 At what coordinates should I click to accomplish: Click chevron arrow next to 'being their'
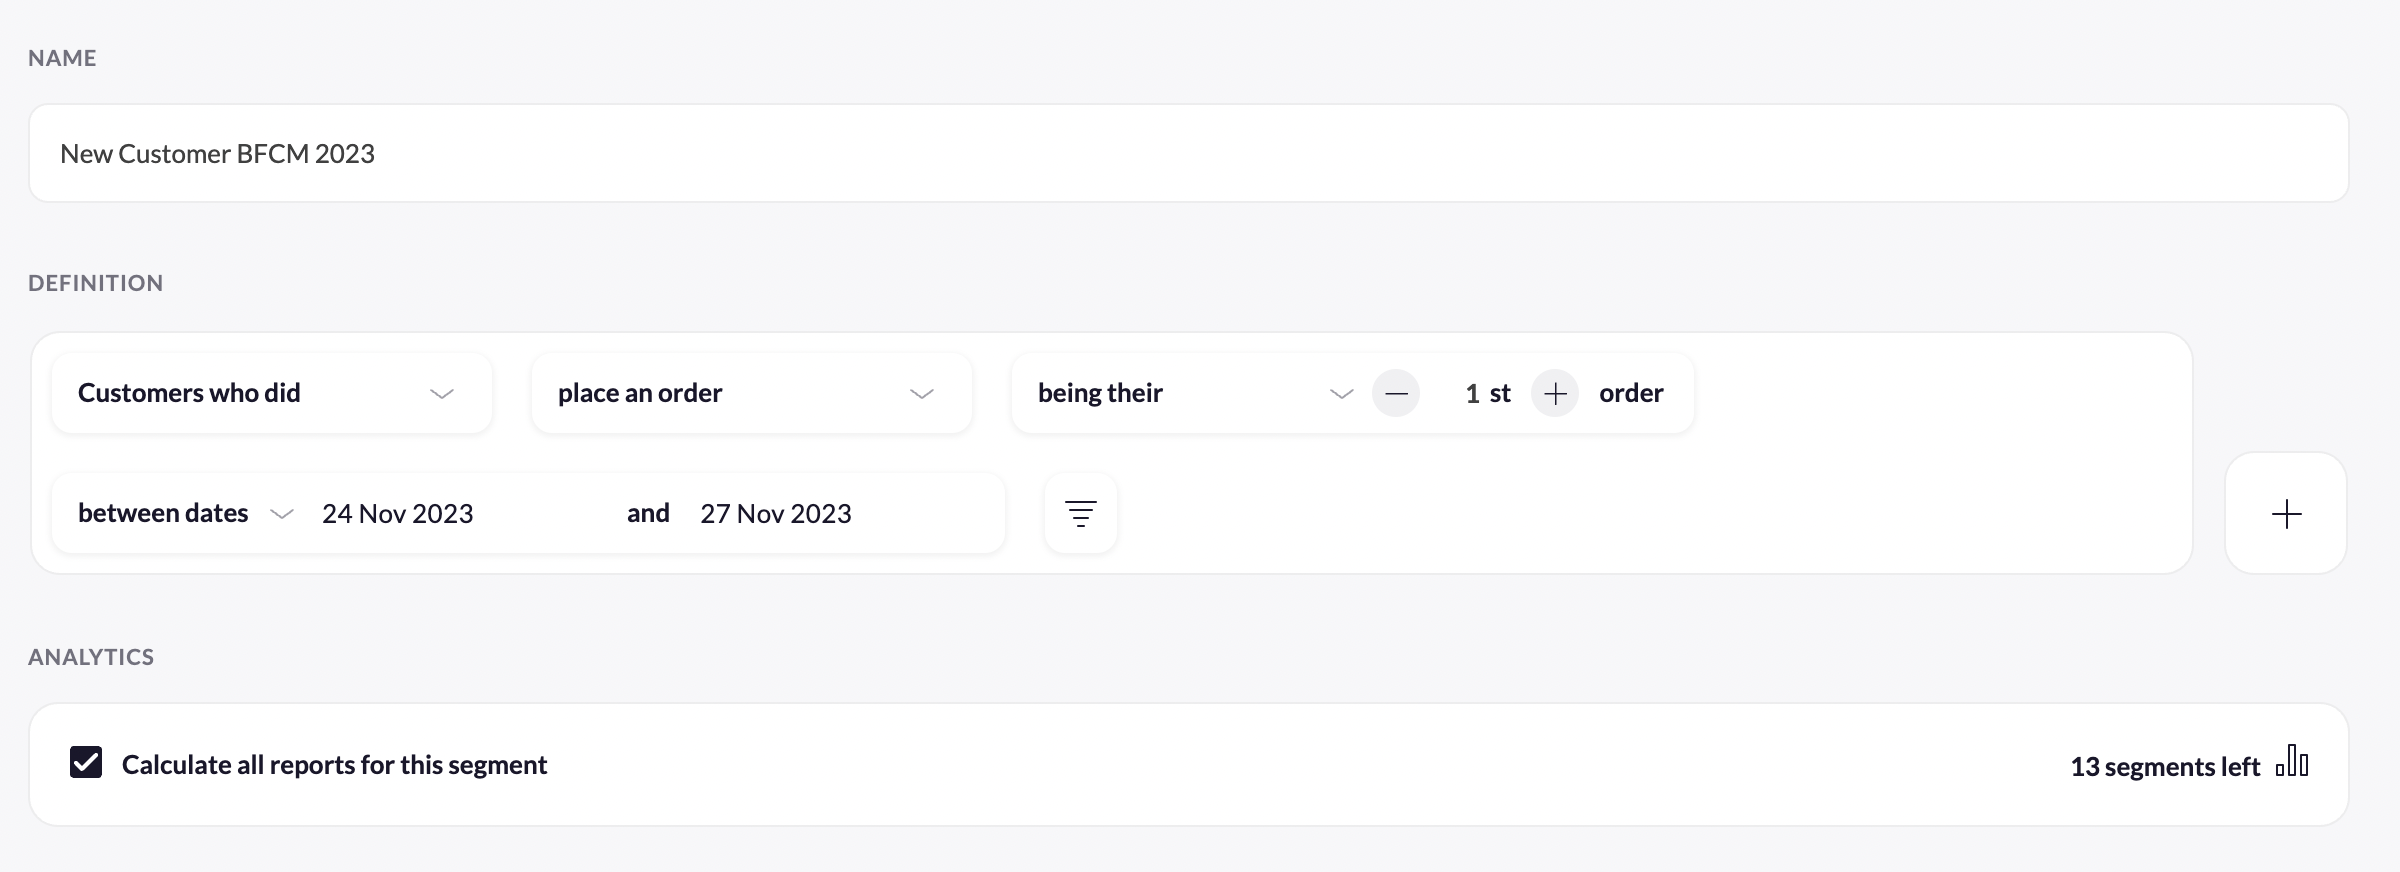click(1341, 394)
